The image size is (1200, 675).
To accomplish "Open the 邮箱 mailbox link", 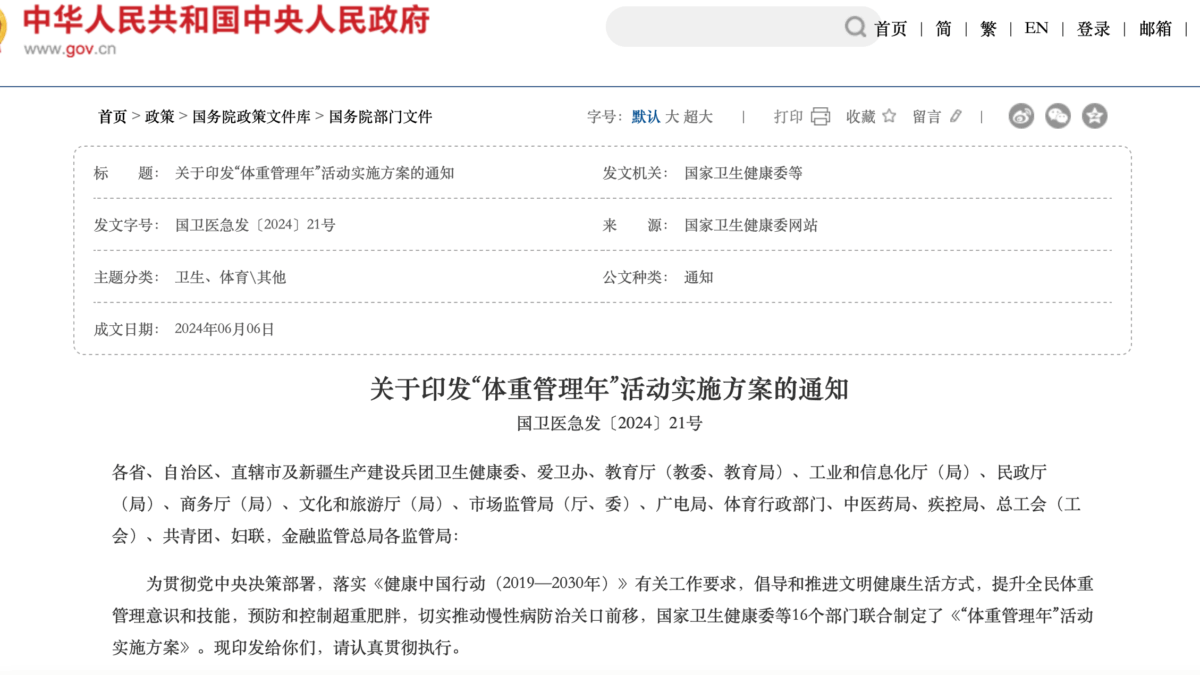I will pyautogui.click(x=1155, y=29).
